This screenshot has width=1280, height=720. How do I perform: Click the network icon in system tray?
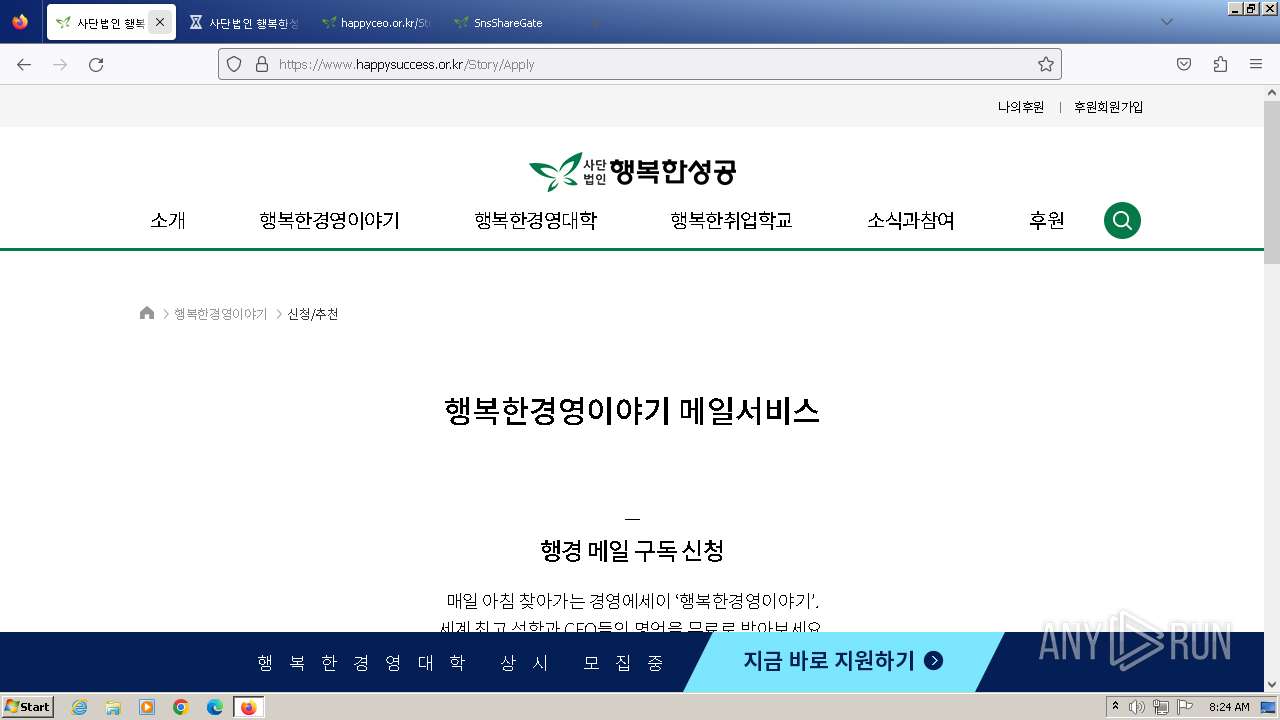tap(1161, 707)
